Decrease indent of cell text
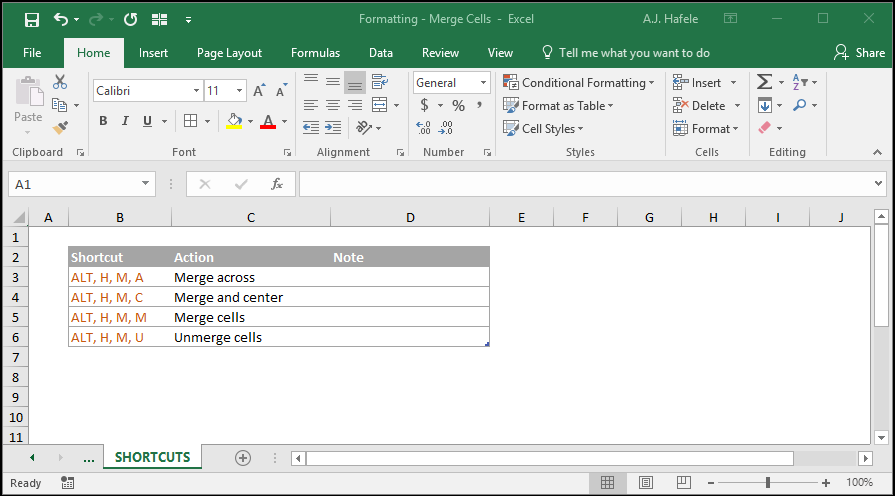895x496 pixels. [311, 127]
